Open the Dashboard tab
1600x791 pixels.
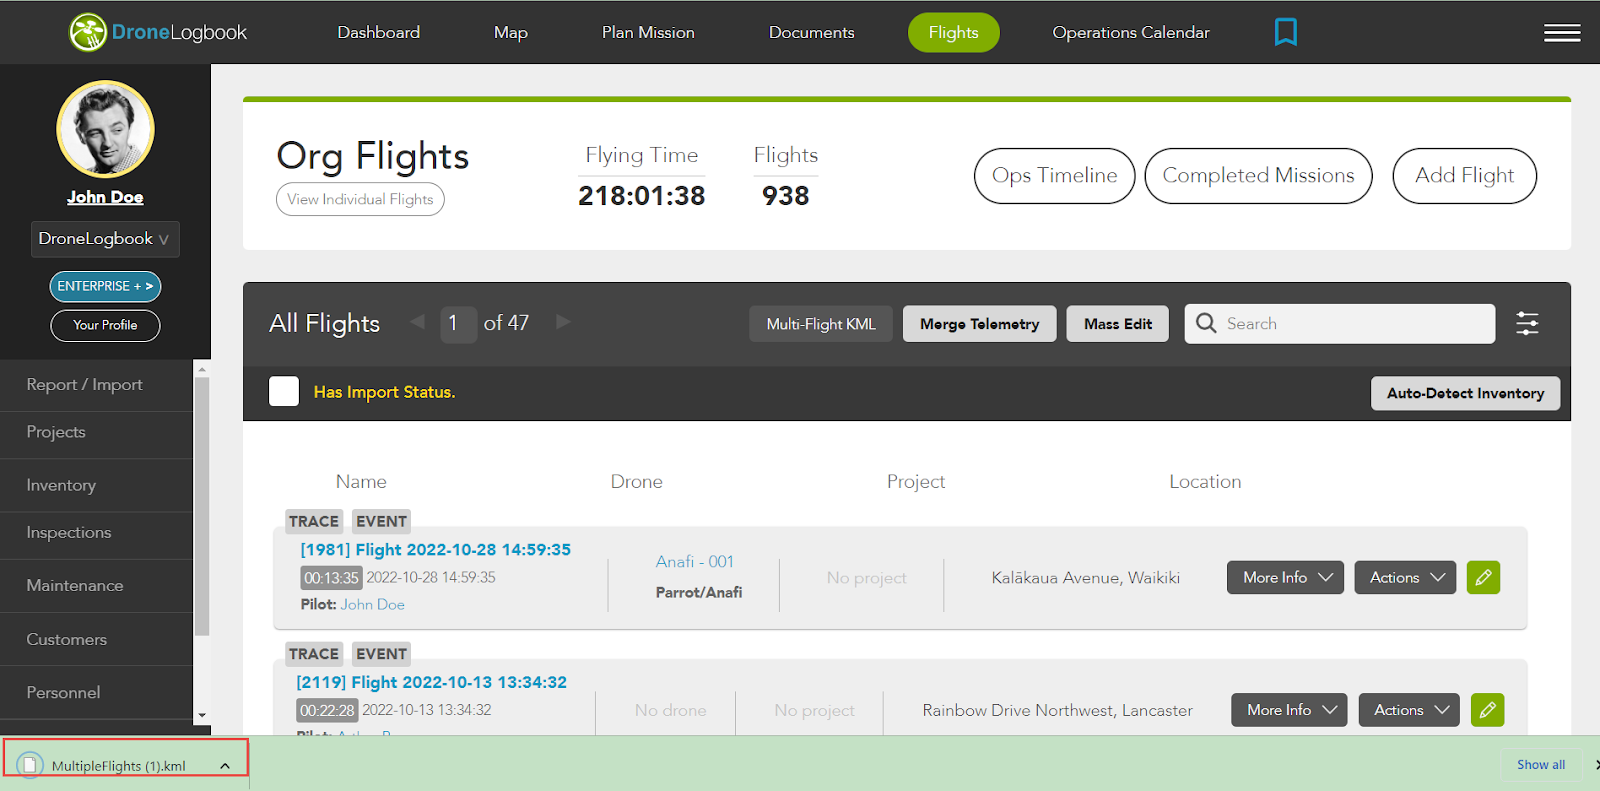tap(379, 32)
